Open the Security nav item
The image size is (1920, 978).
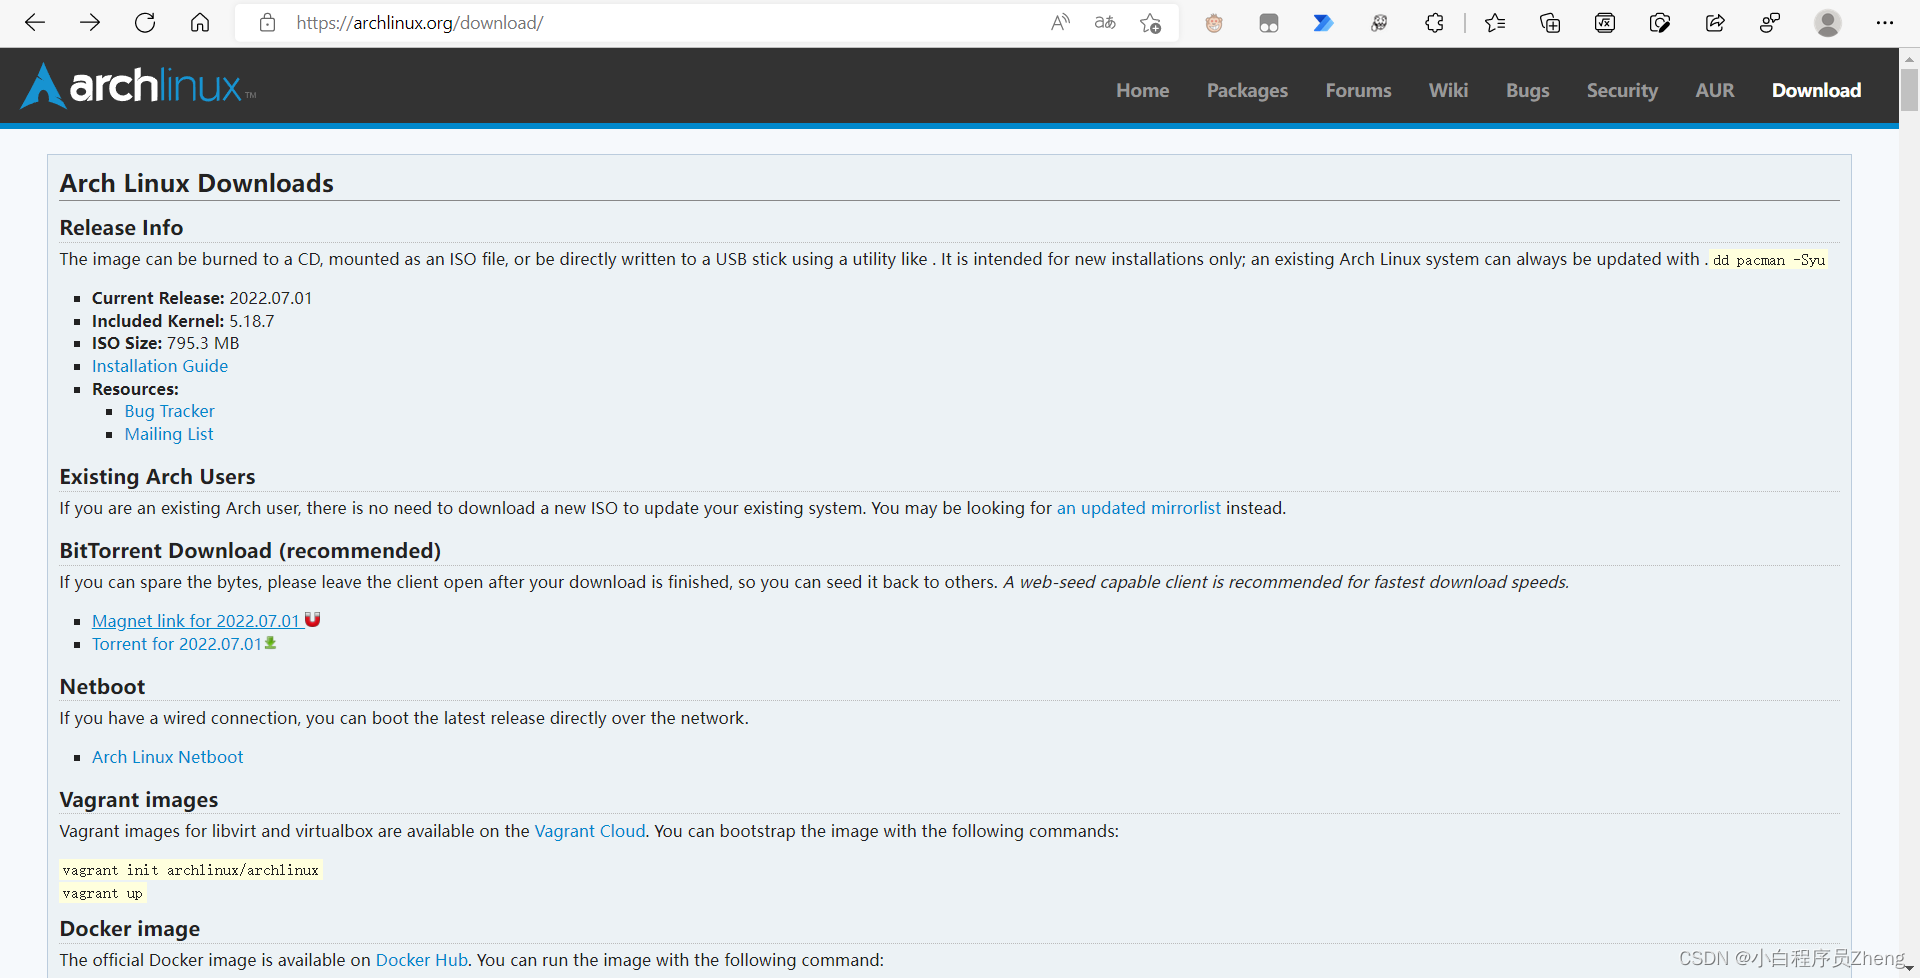(x=1622, y=90)
